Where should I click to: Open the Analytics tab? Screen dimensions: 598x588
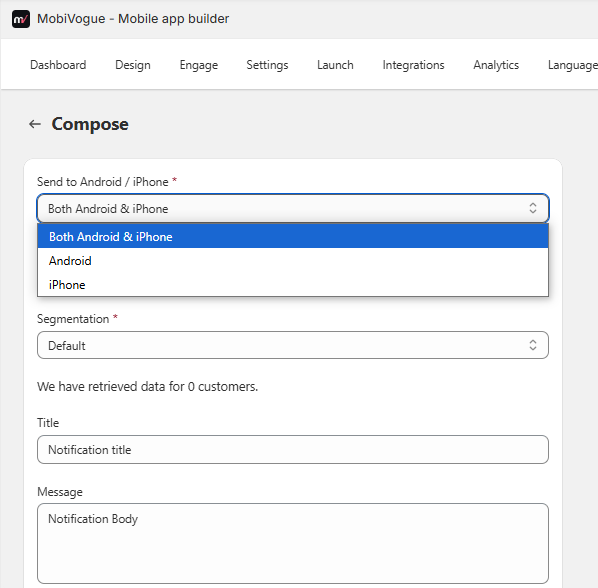[x=496, y=65]
